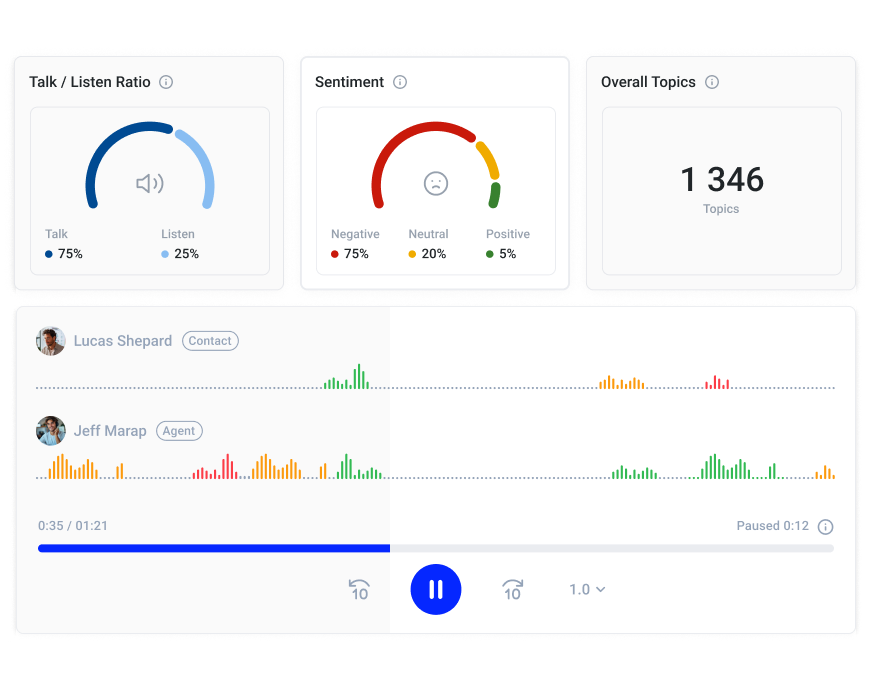Click the info icon next to Paused 0:12
This screenshot has width=870, height=690.
pyautogui.click(x=824, y=526)
